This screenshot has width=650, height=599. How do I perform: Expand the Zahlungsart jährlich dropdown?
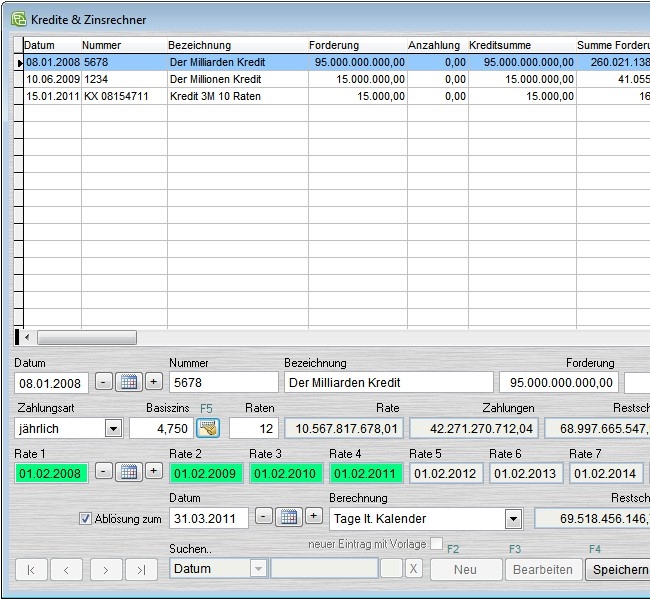tap(113, 428)
